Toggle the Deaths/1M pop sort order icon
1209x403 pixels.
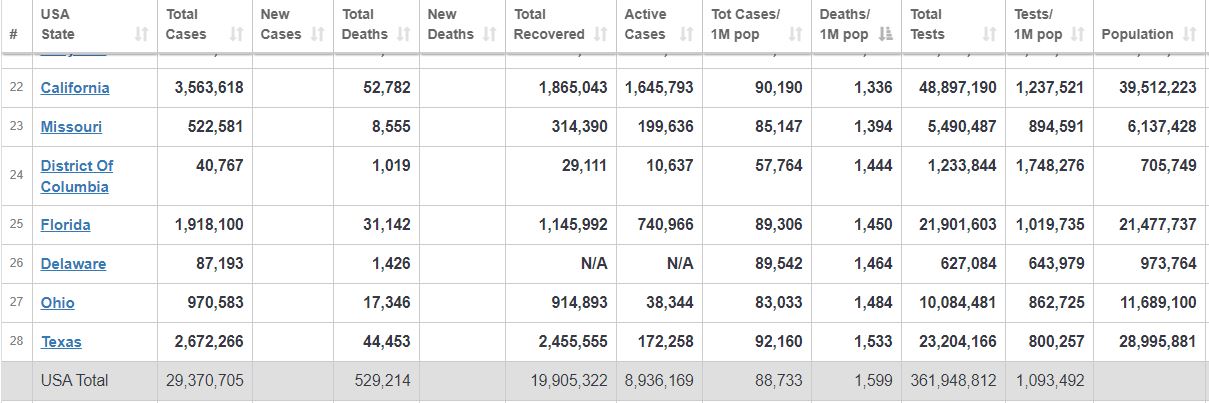tap(886, 35)
